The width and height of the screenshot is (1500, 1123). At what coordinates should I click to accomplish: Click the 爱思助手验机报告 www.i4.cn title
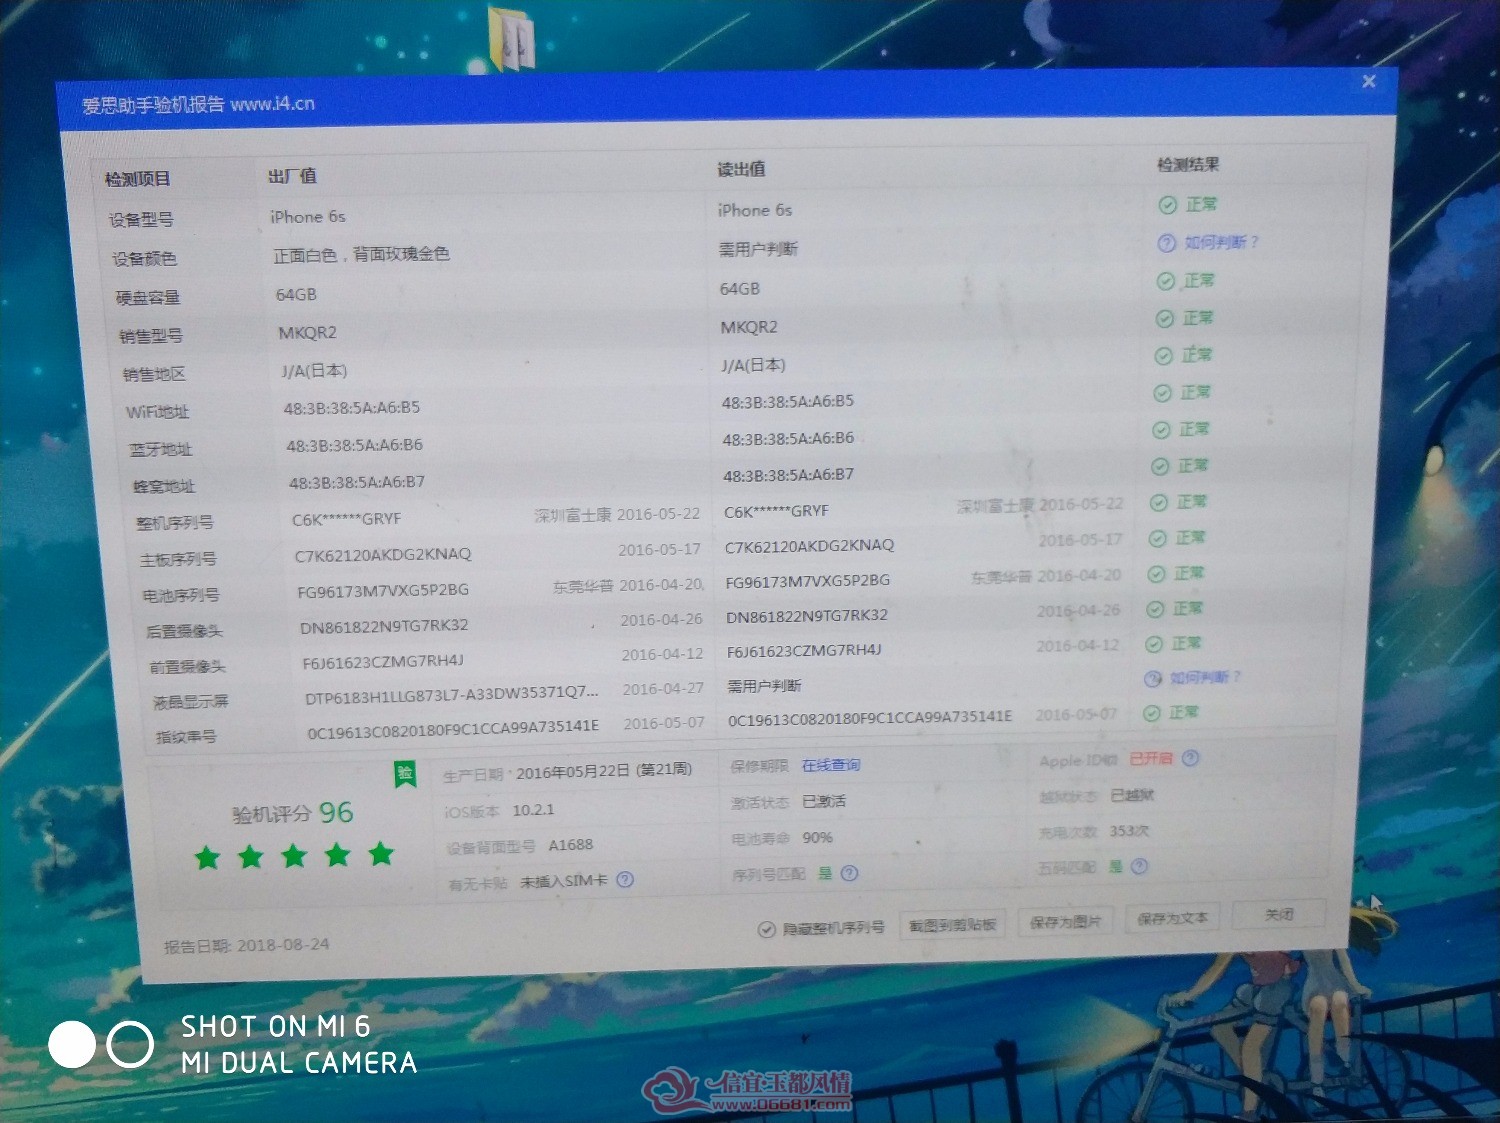click(198, 104)
